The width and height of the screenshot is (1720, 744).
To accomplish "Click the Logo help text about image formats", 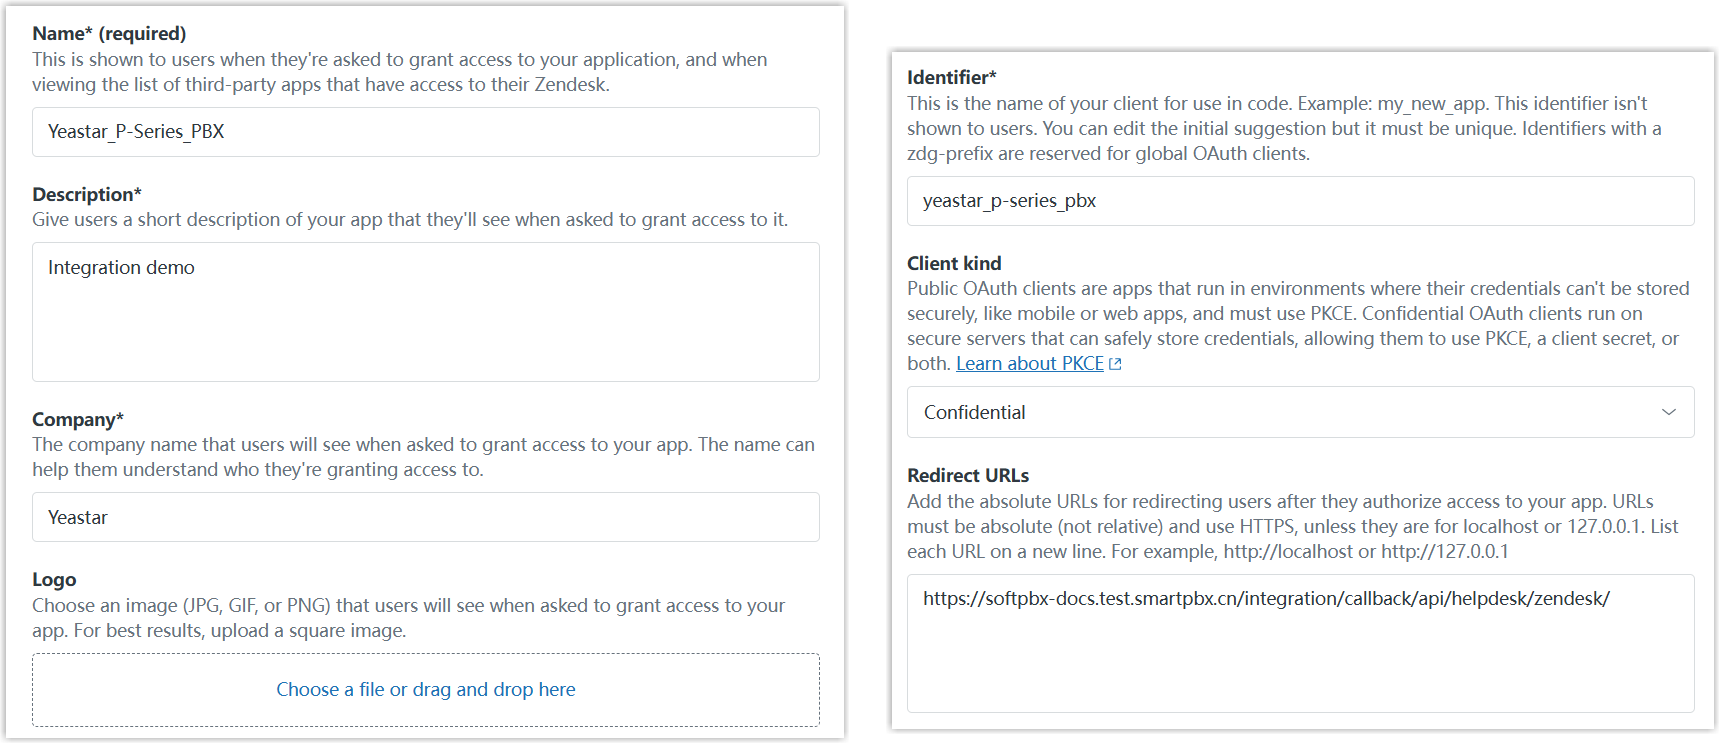I will (x=408, y=618).
